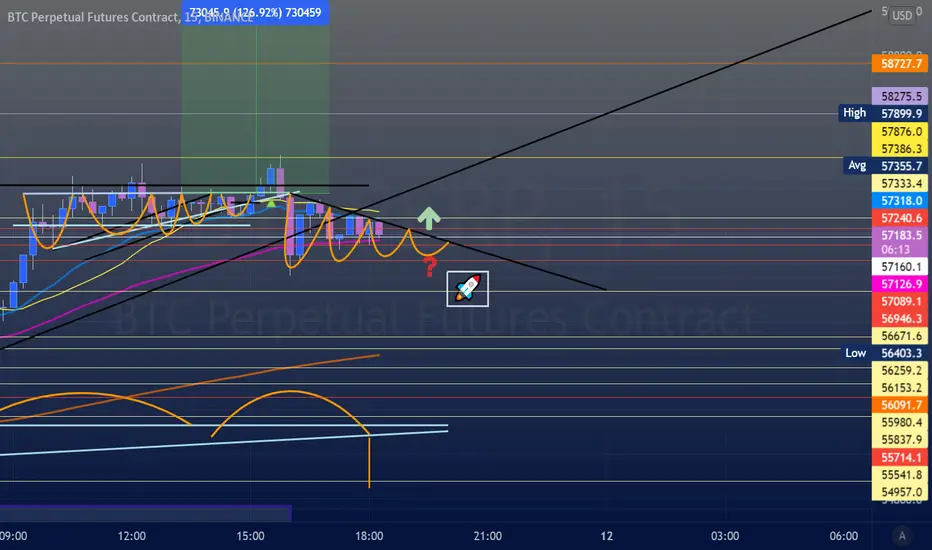Click the 57876.0 yellow price label

click(x=900, y=131)
